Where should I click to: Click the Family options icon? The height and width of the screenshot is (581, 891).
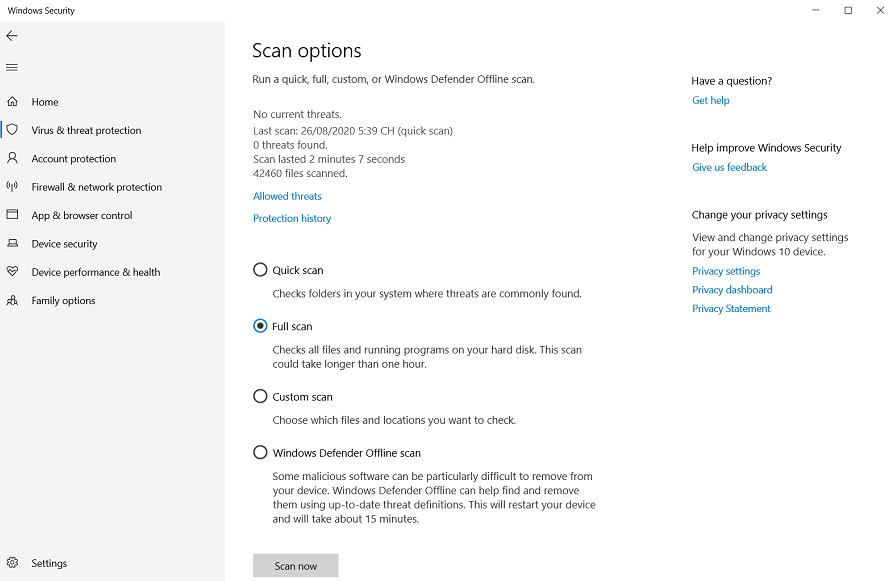pos(11,300)
